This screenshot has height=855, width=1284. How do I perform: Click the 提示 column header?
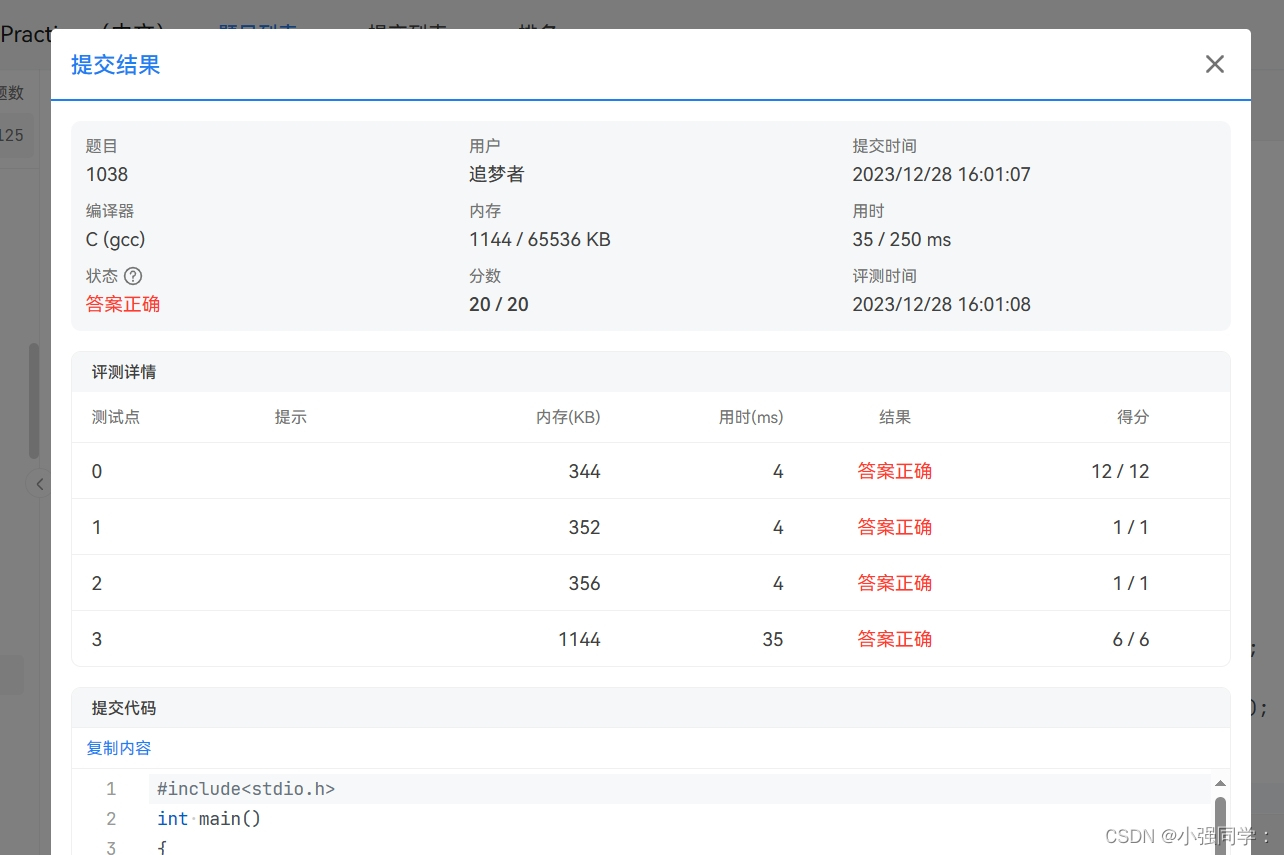(291, 417)
